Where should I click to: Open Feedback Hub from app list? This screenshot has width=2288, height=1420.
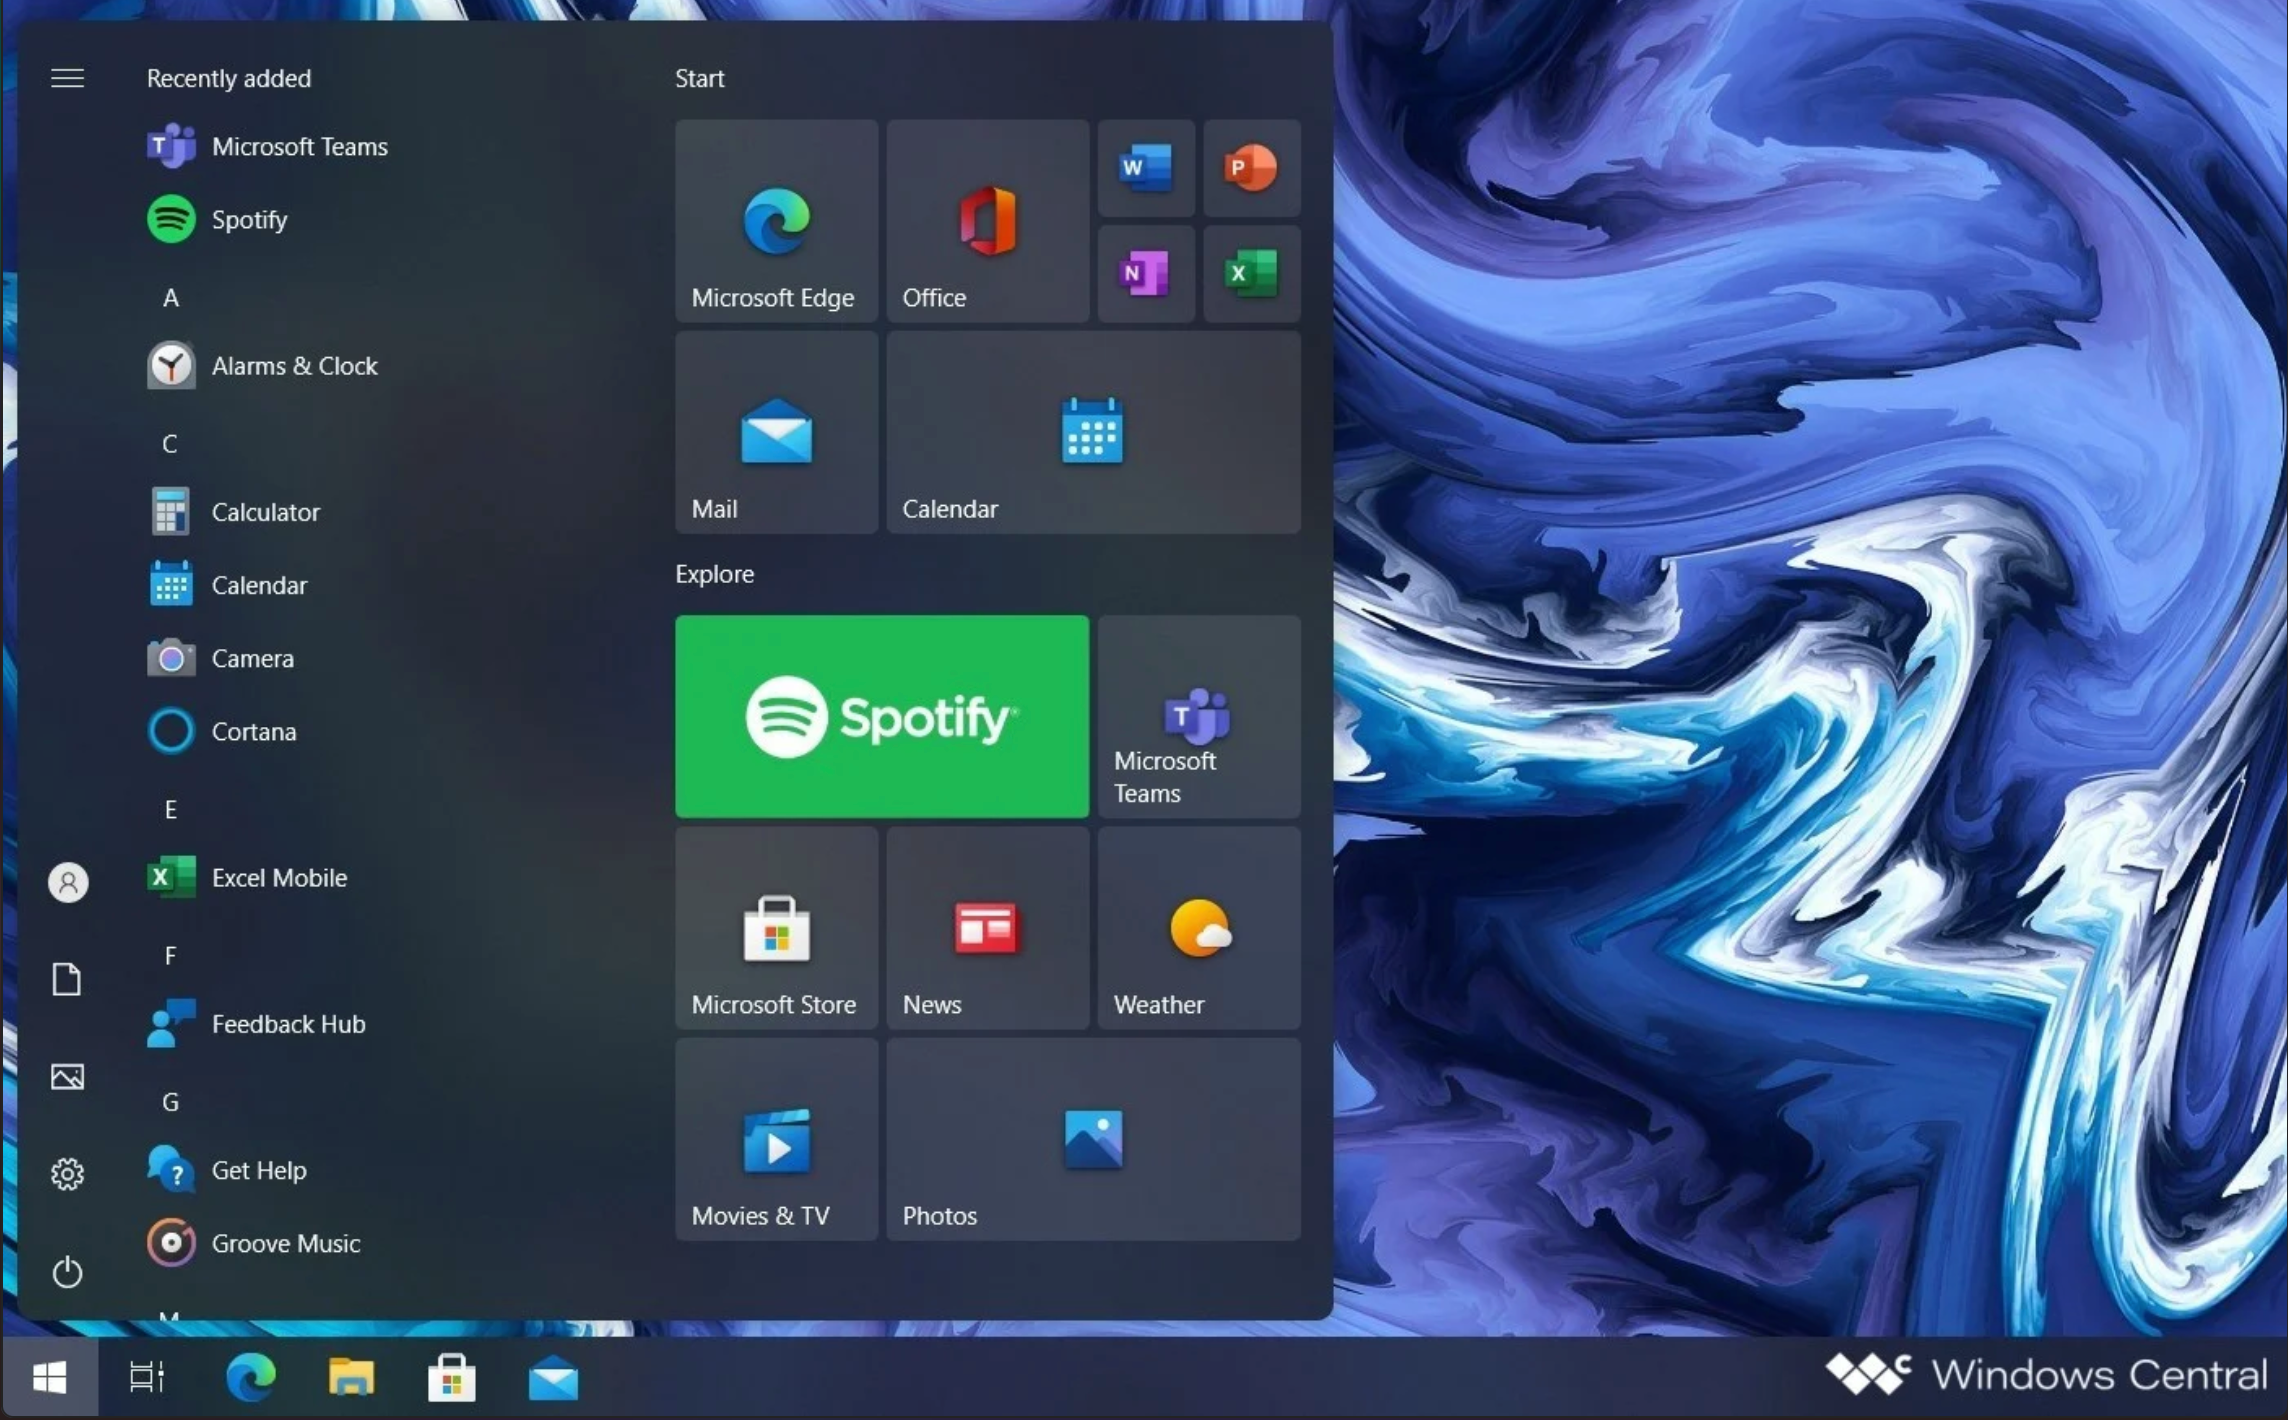tap(287, 1024)
